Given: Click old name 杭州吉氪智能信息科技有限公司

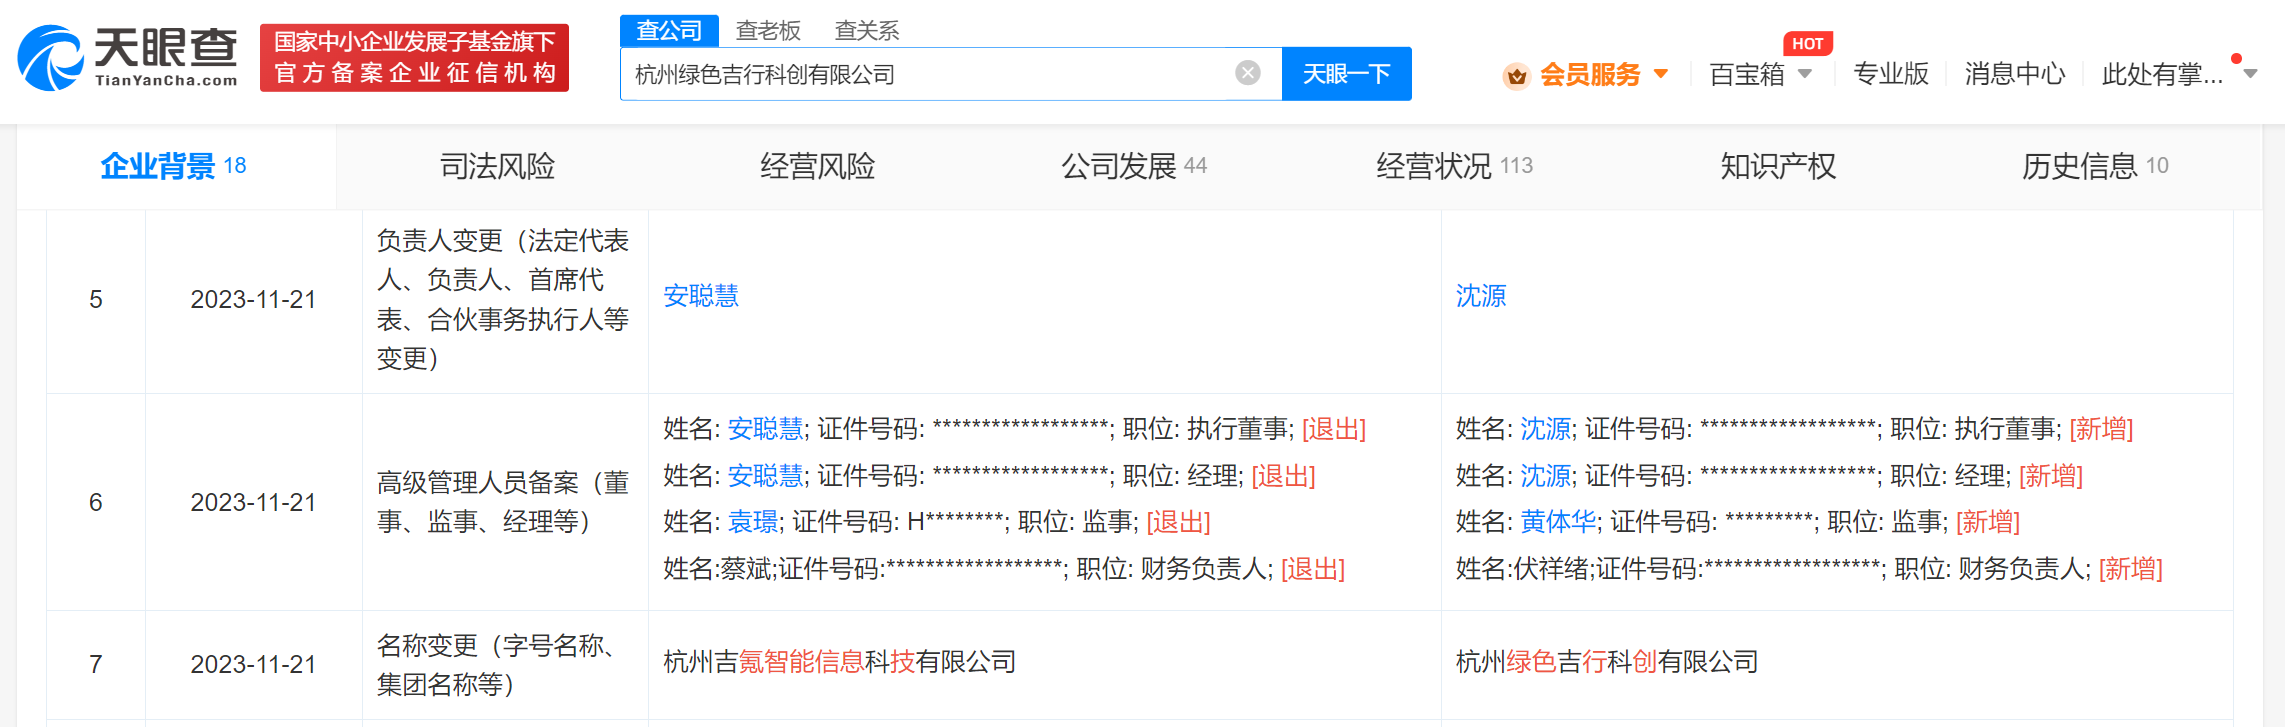Looking at the screenshot, I should 839,662.
